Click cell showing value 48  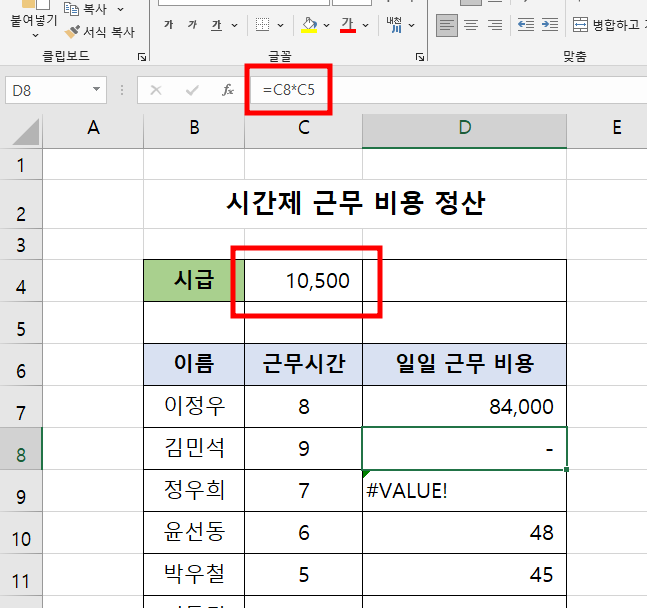(x=464, y=533)
